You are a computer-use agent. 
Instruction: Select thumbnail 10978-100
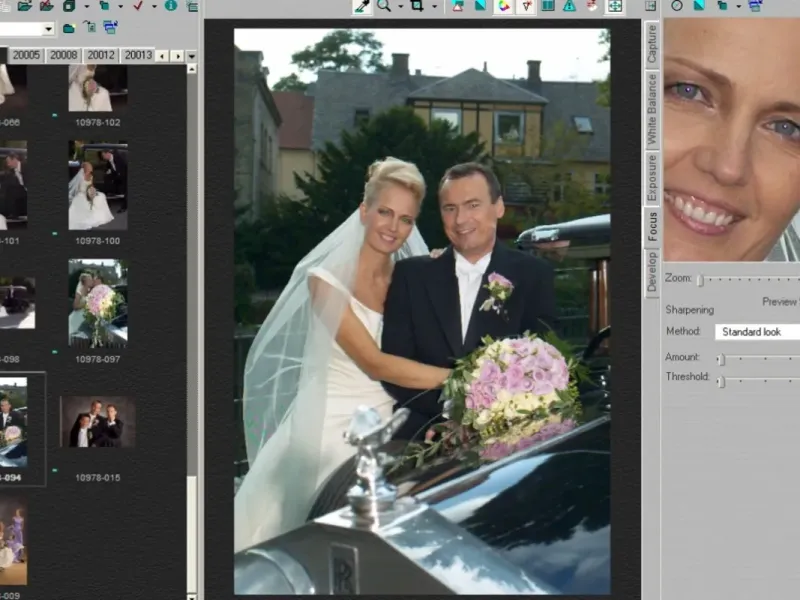click(97, 186)
